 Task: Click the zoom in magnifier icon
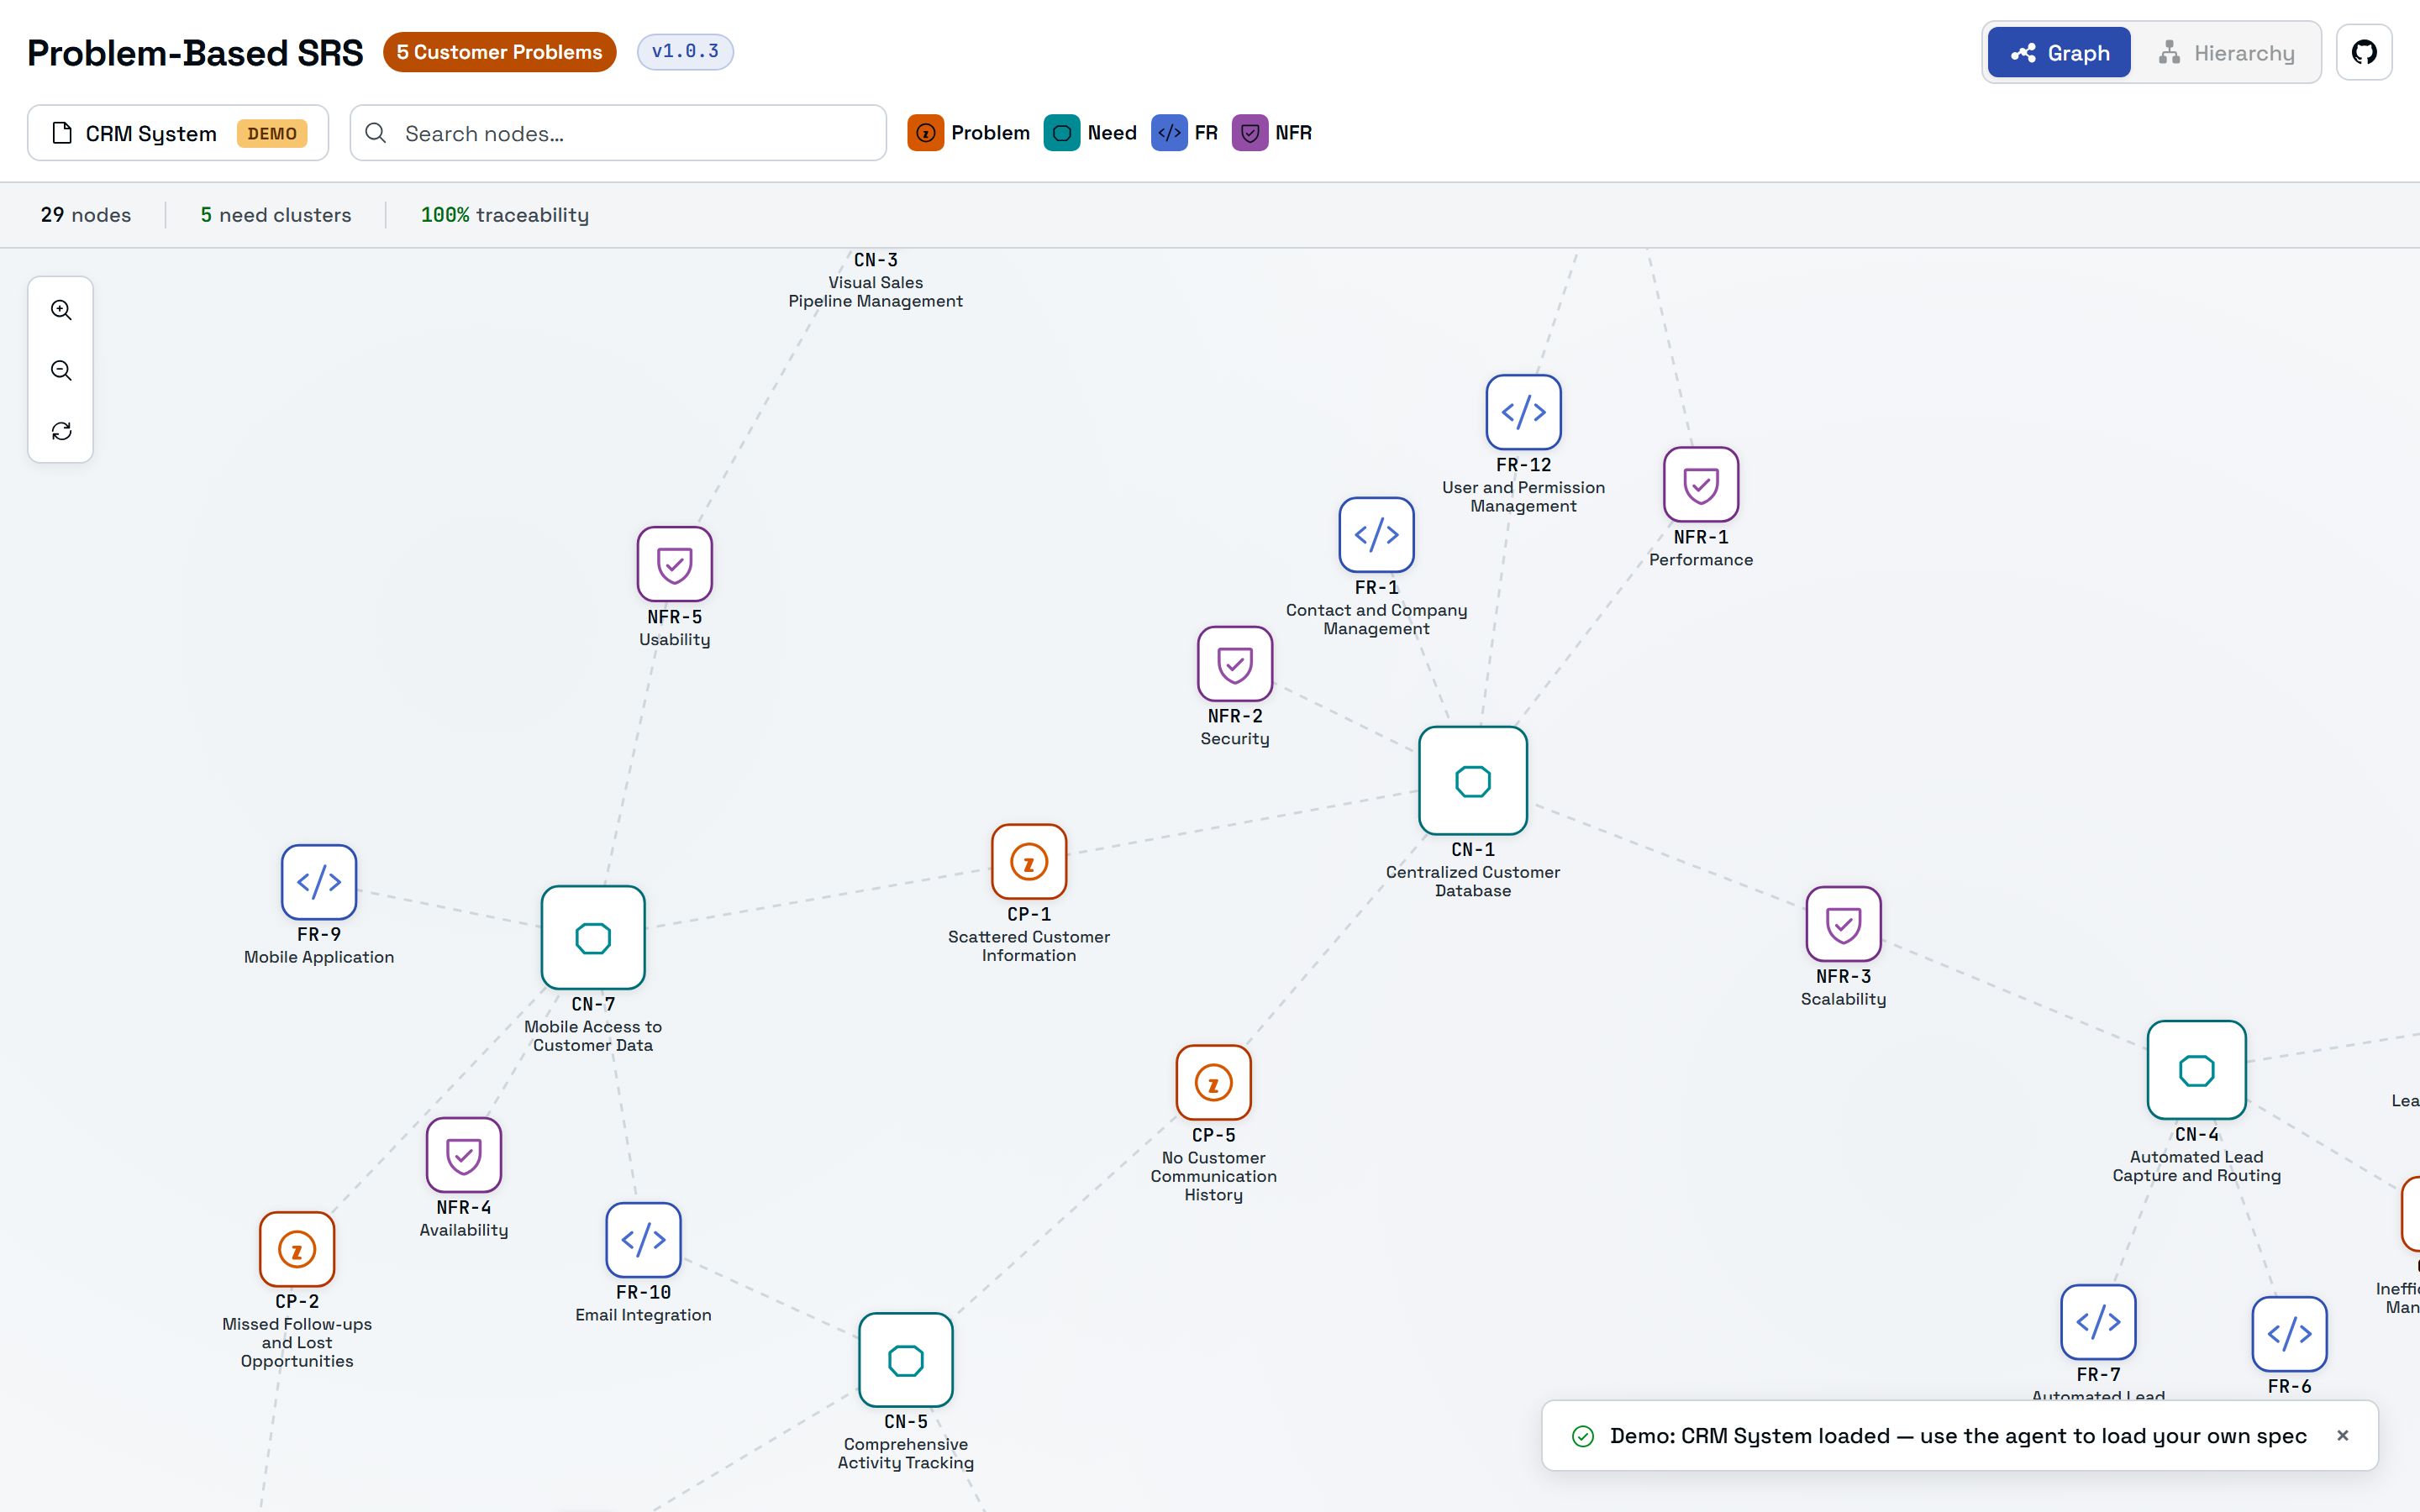(x=61, y=310)
